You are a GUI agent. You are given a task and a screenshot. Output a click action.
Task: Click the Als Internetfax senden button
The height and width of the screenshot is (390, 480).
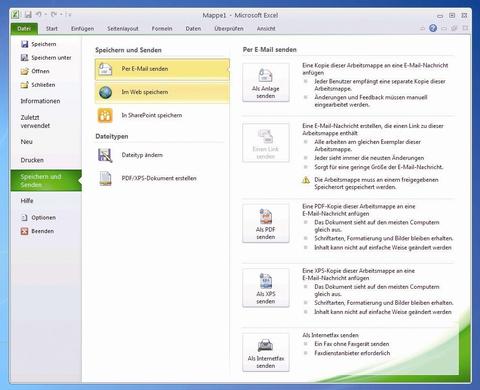266,352
